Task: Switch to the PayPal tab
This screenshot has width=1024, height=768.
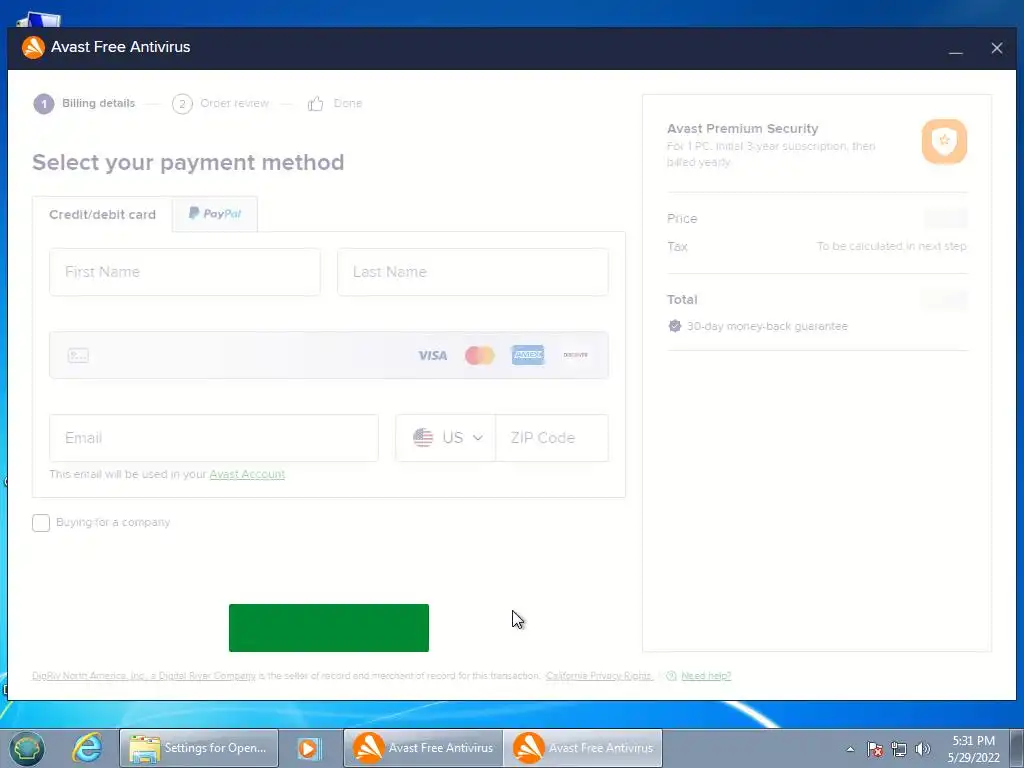Action: coord(215,214)
